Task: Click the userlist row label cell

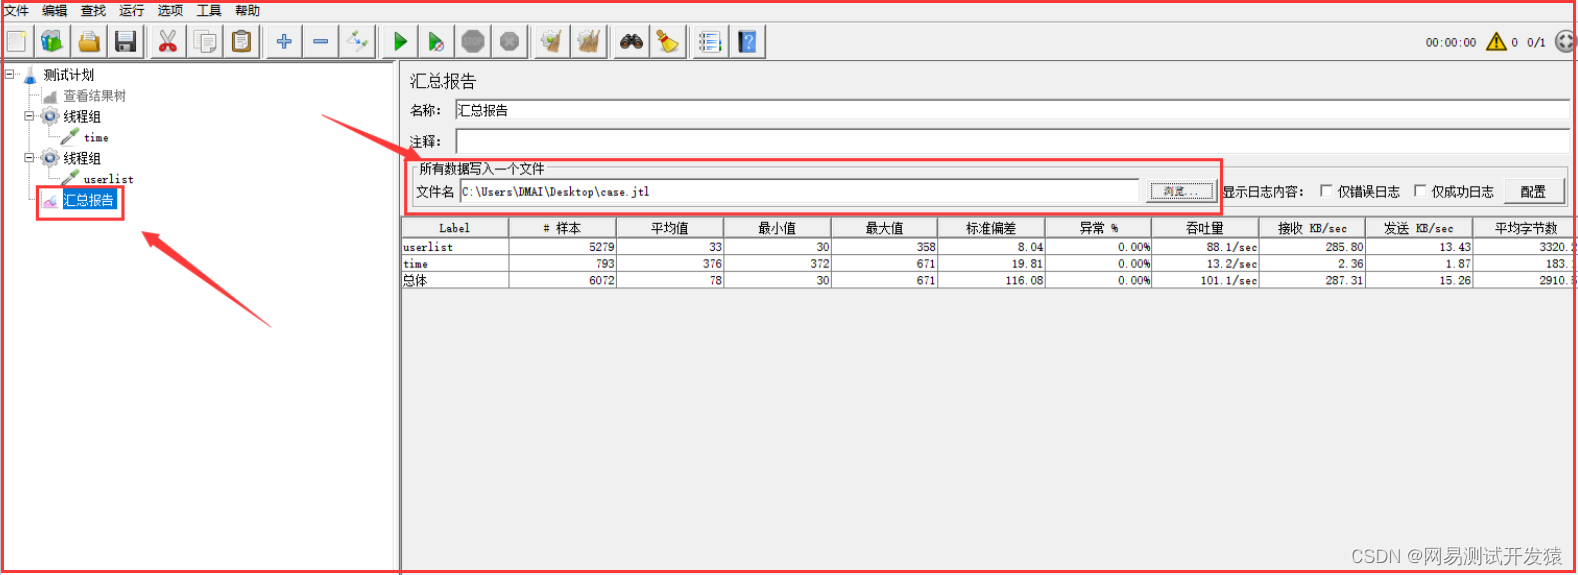Action: [455, 246]
